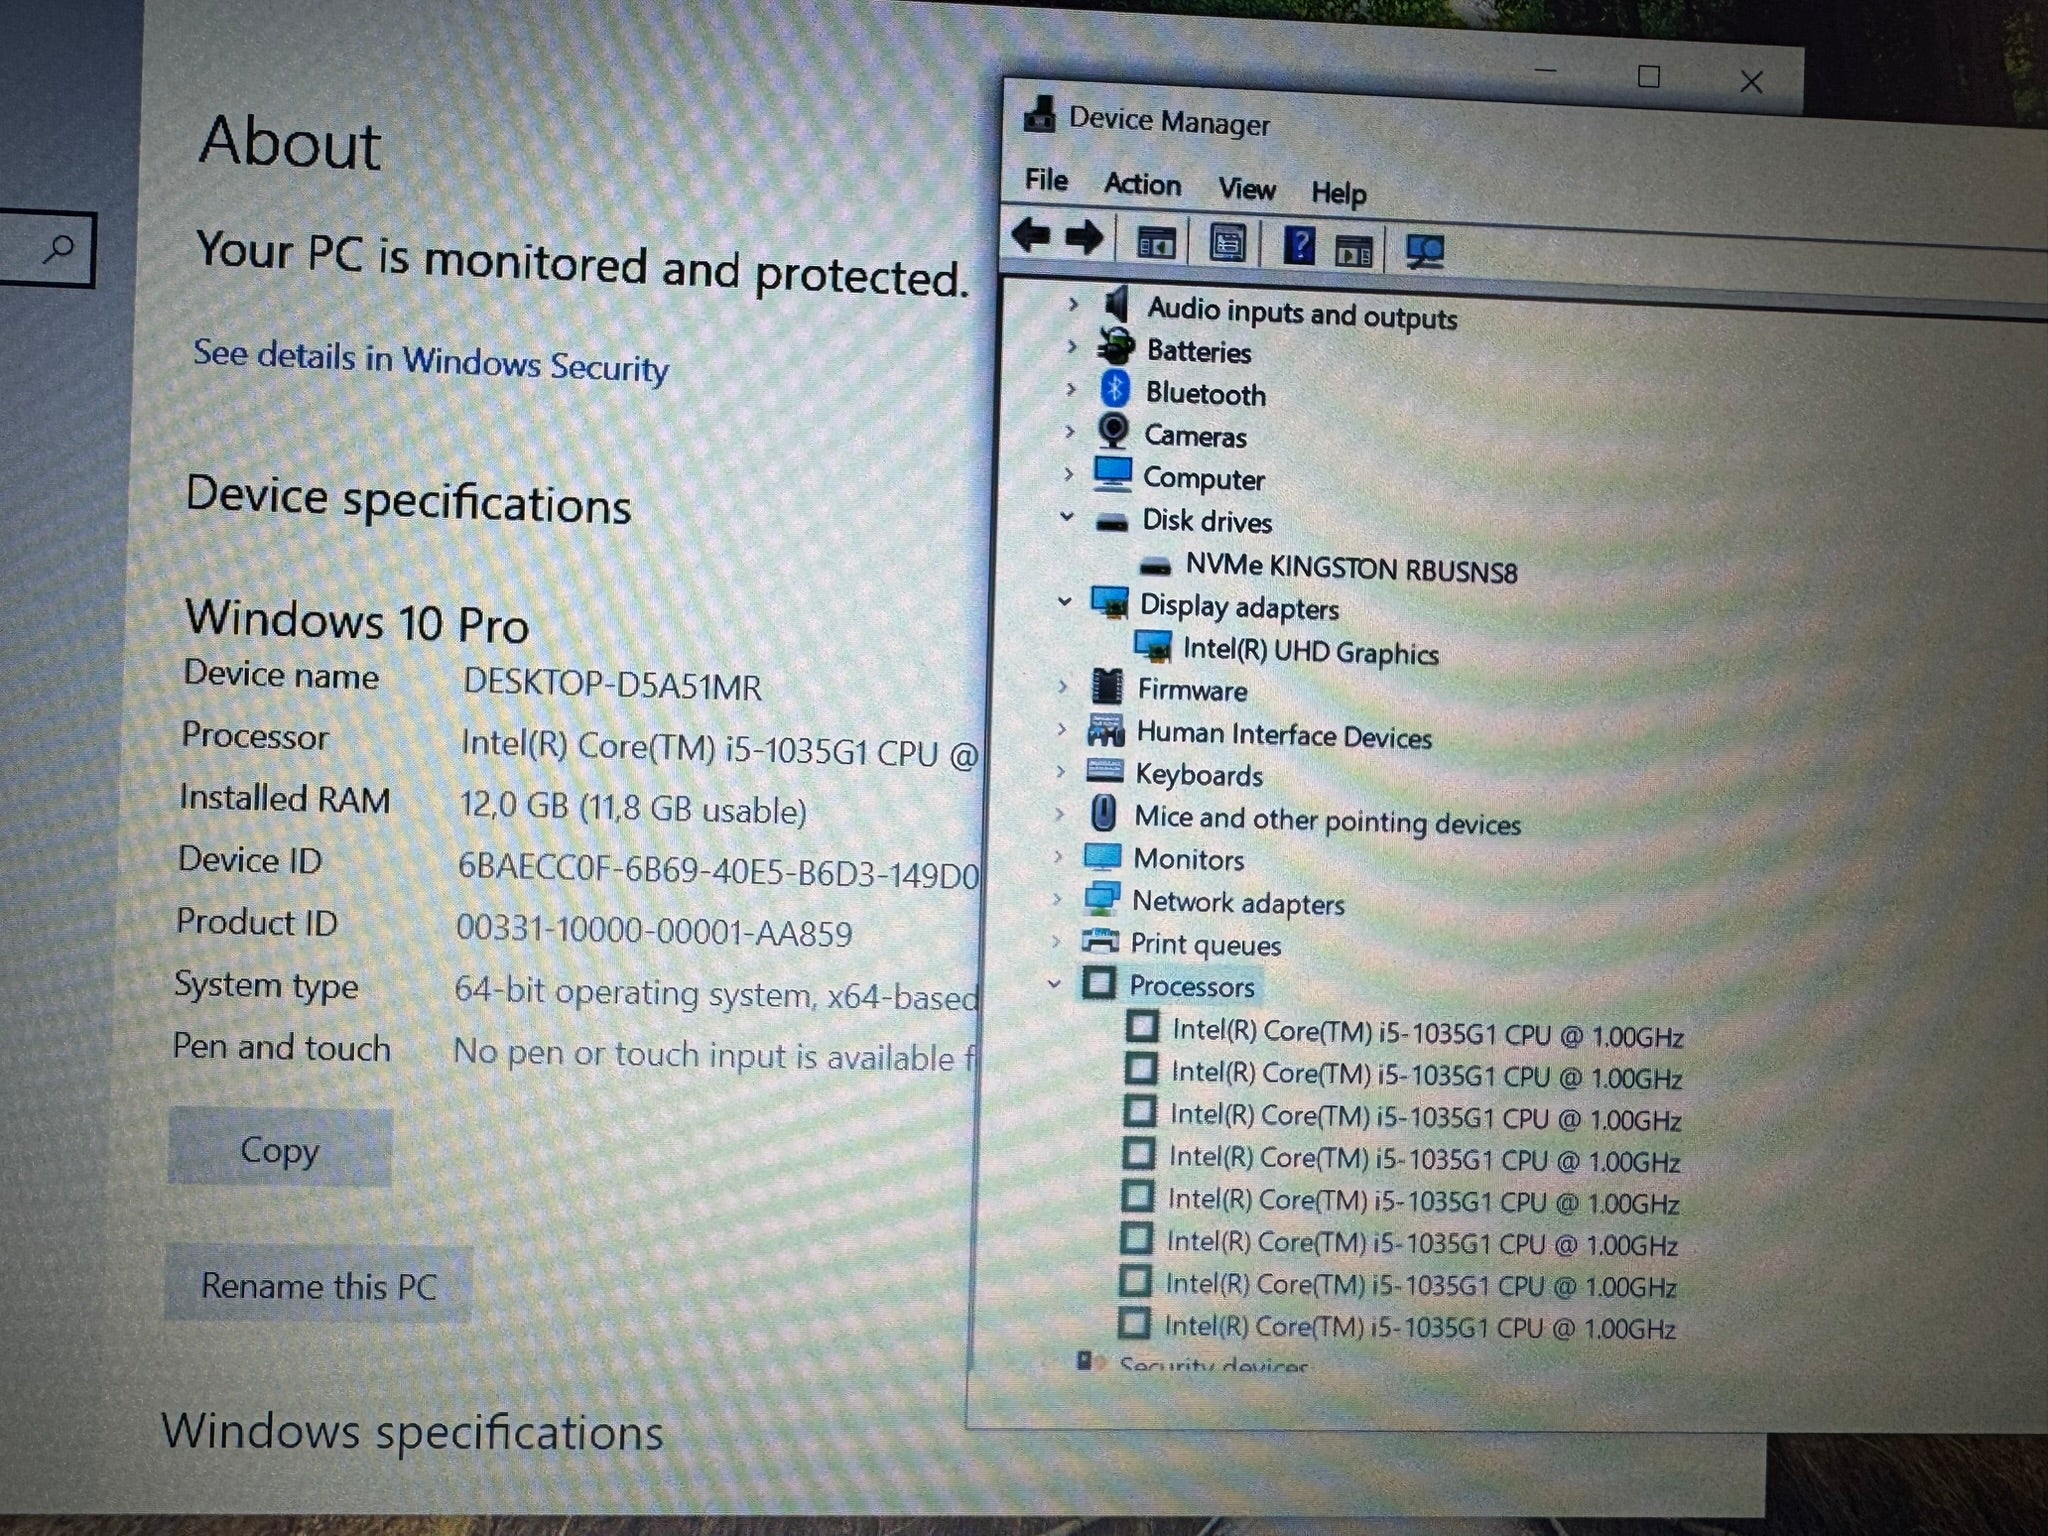Click device name DESKTOP-D5A51MR text
The width and height of the screenshot is (2048, 1536).
click(612, 686)
